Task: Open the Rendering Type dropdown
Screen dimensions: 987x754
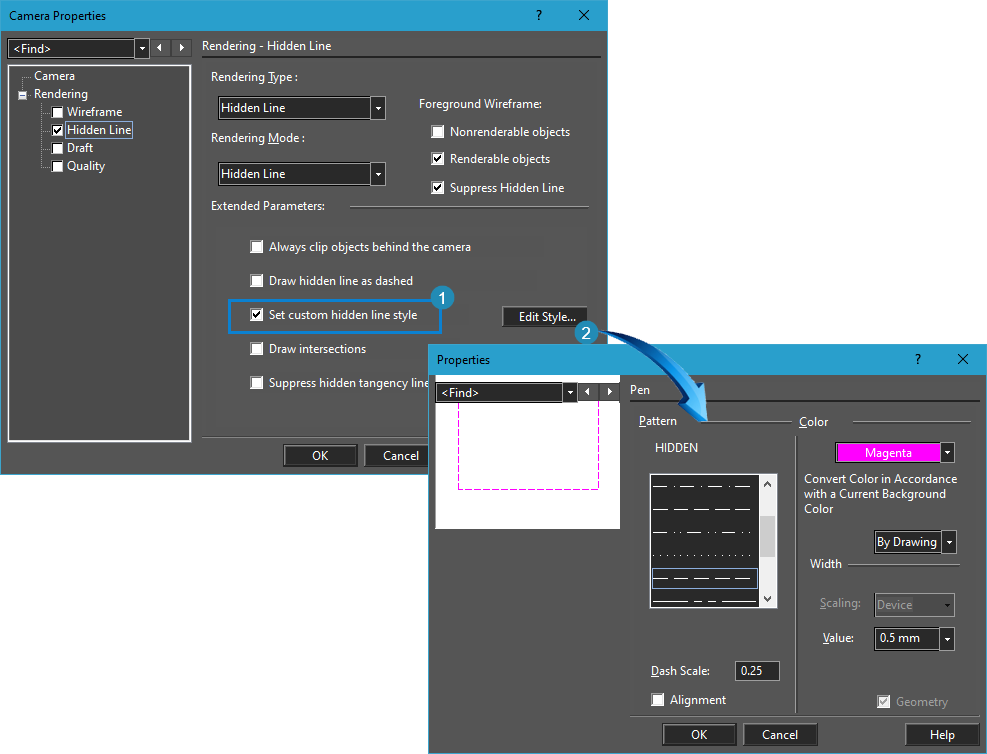Action: click(378, 108)
